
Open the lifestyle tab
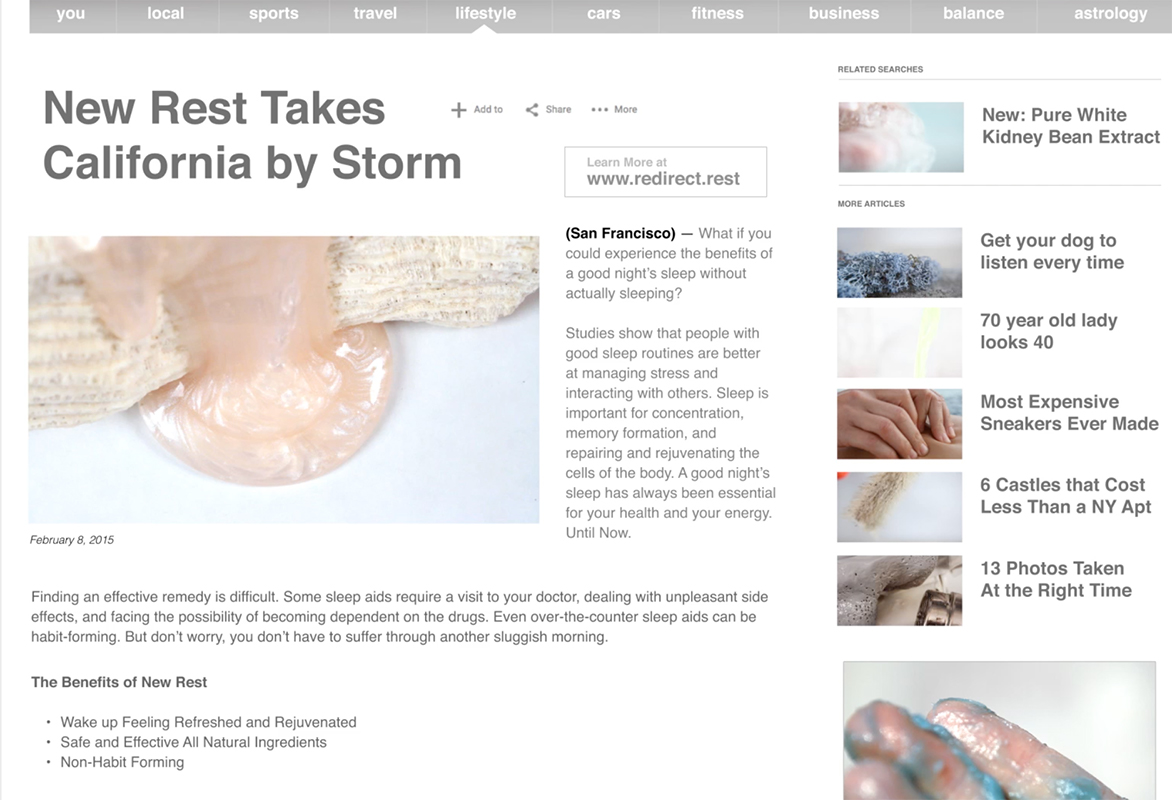click(486, 13)
